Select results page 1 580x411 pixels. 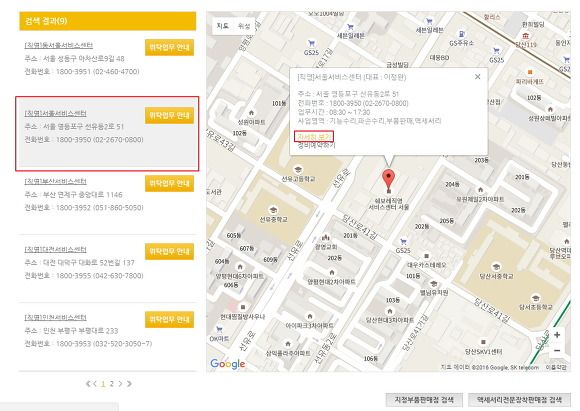[103, 384]
